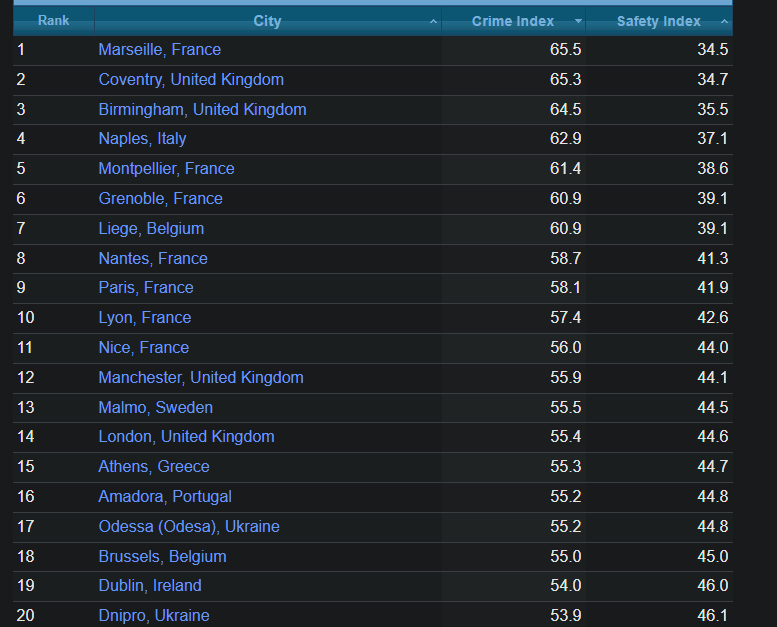Open Dnipro, Ukraine link

(154, 616)
